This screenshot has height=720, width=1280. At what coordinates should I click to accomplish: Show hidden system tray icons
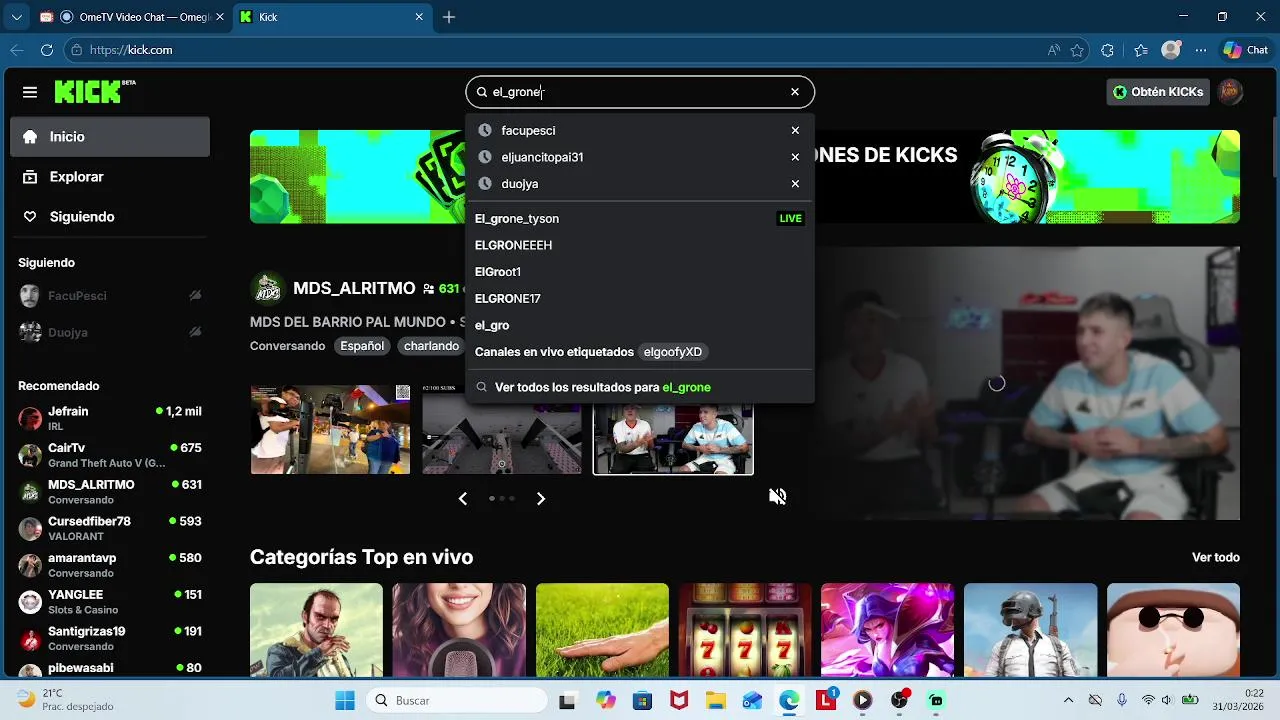[x=1068, y=700]
